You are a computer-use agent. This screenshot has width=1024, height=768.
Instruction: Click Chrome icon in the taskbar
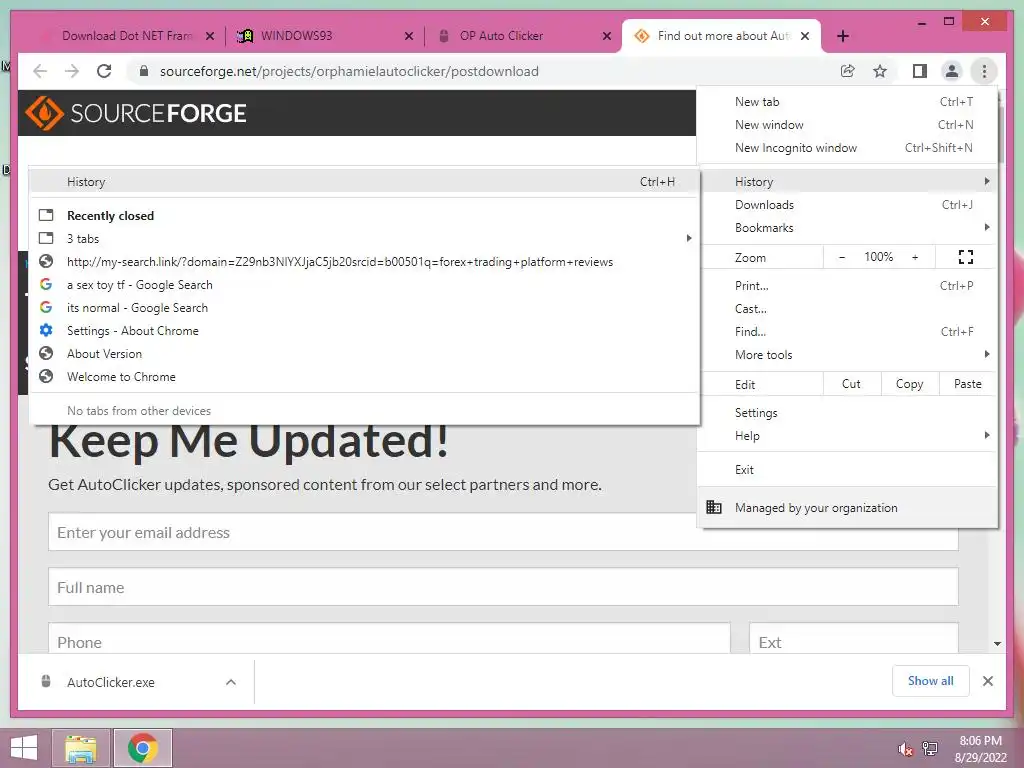(142, 748)
